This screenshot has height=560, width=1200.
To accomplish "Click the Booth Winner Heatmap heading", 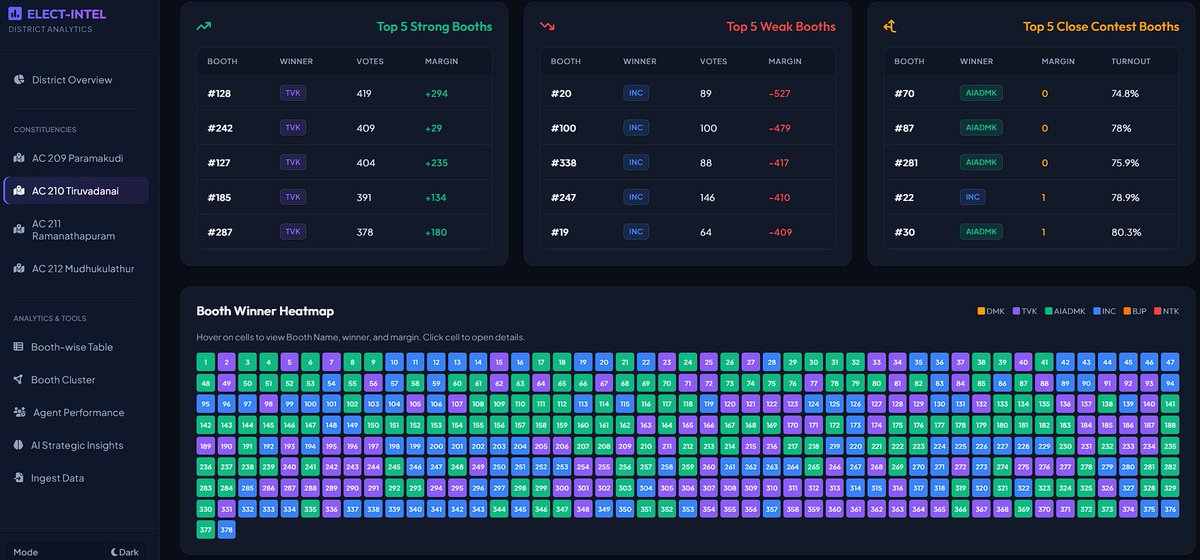I will point(265,312).
